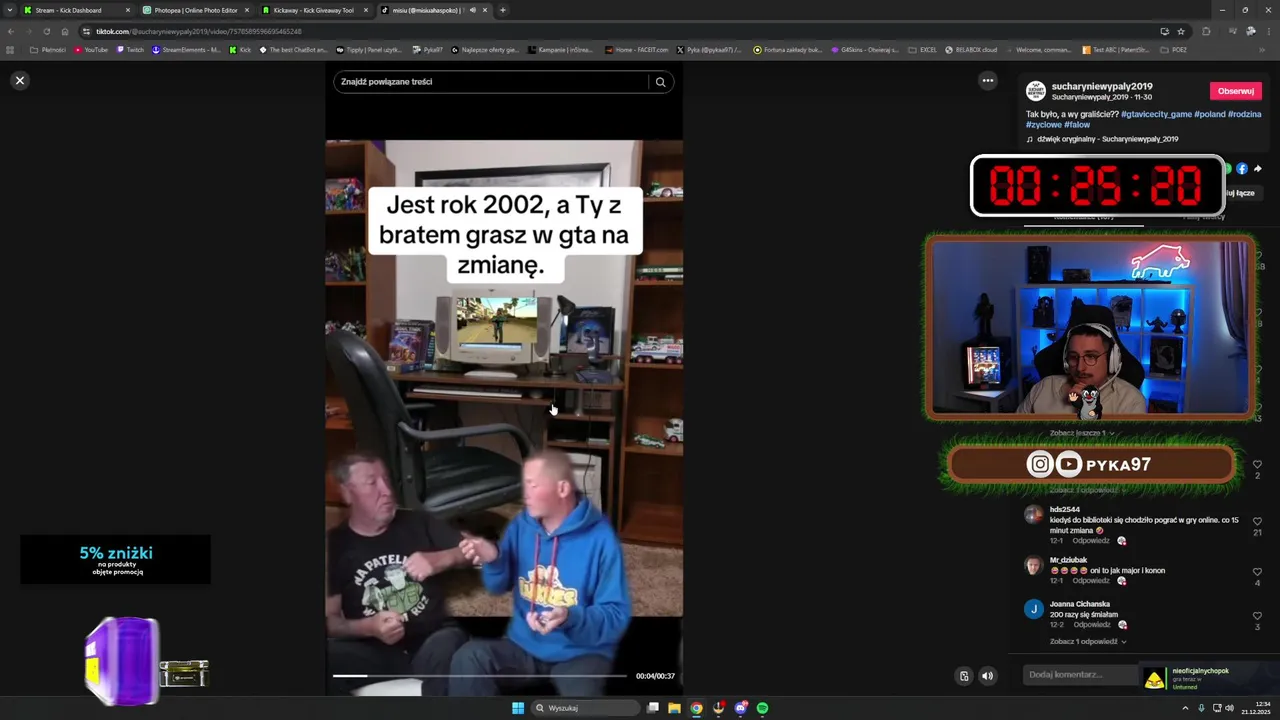Viewport: 1280px width, 720px height.
Task: Open the EXCEL bookmarks folder
Action: 922,49
